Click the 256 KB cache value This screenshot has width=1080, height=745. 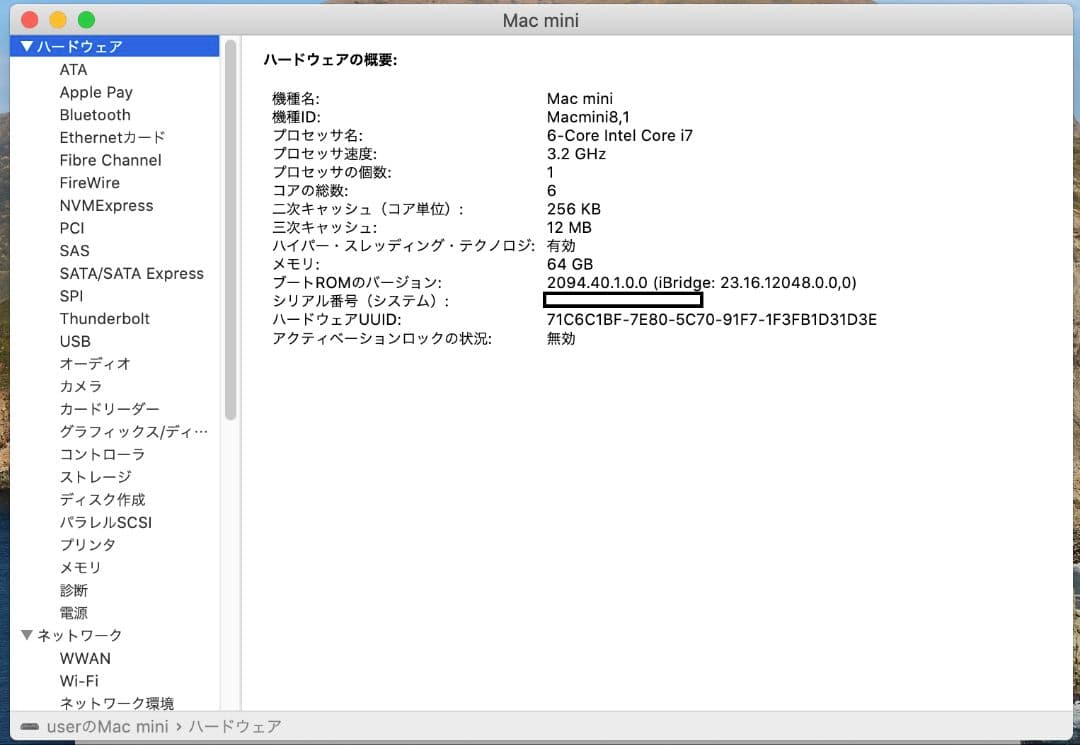[573, 209]
